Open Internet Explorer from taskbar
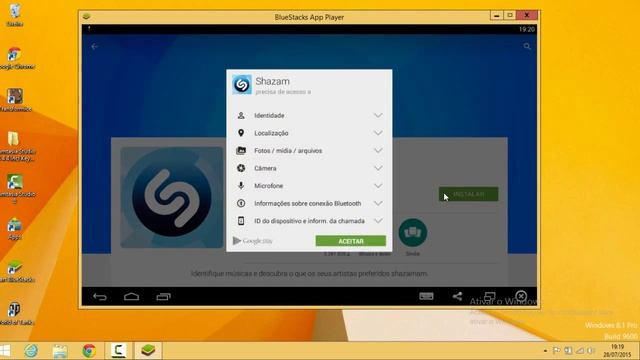The image size is (640, 360). (31, 351)
